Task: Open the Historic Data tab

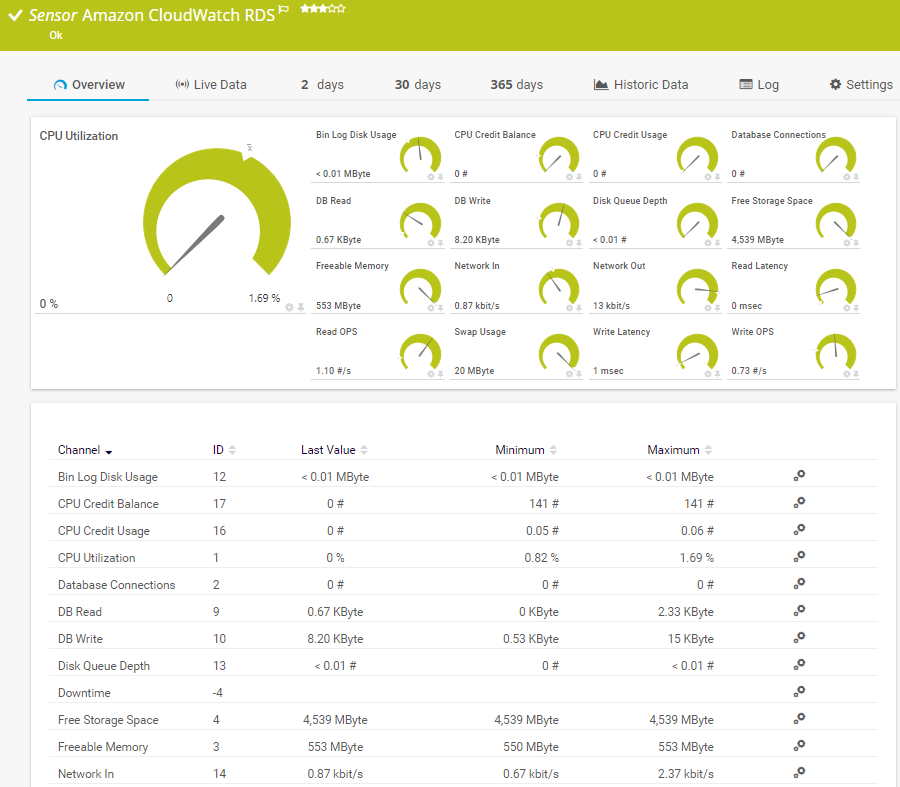Action: 640,85
